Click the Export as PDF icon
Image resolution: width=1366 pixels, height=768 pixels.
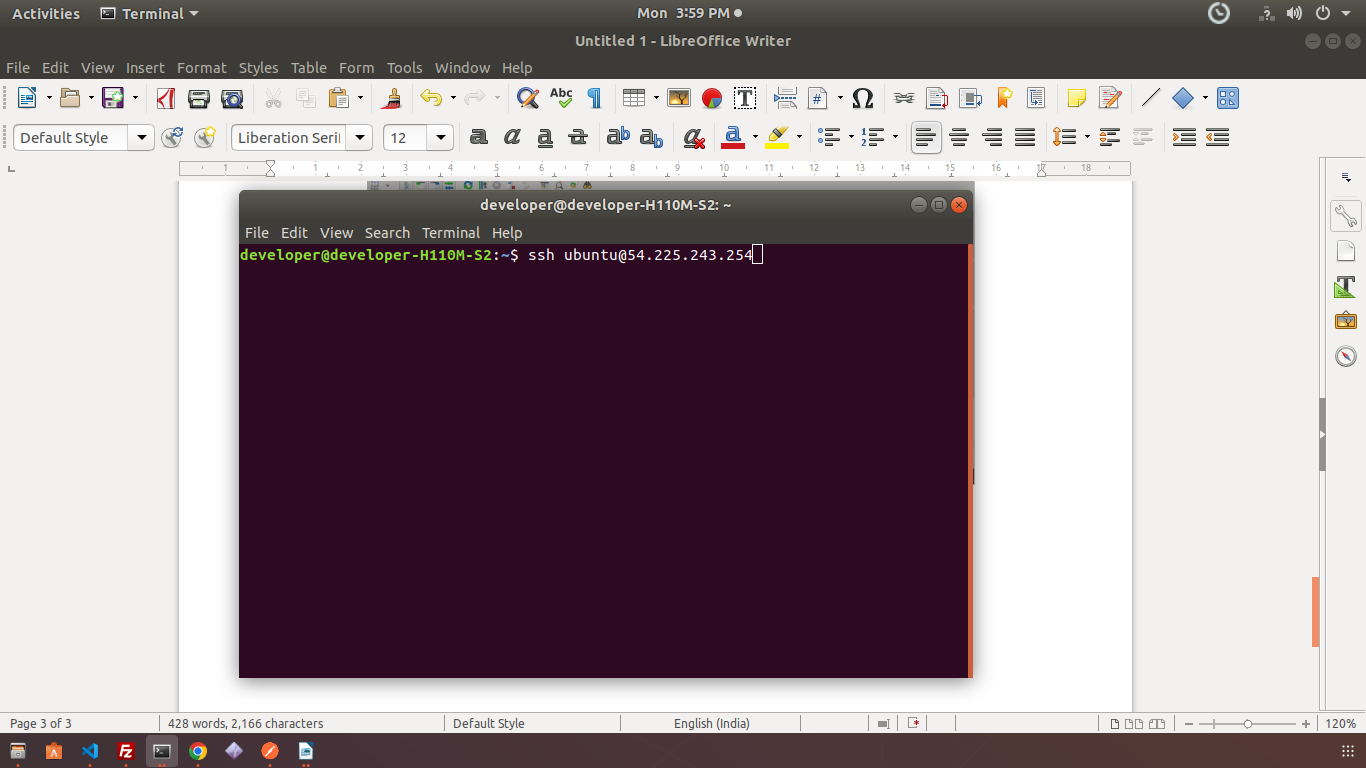[166, 98]
